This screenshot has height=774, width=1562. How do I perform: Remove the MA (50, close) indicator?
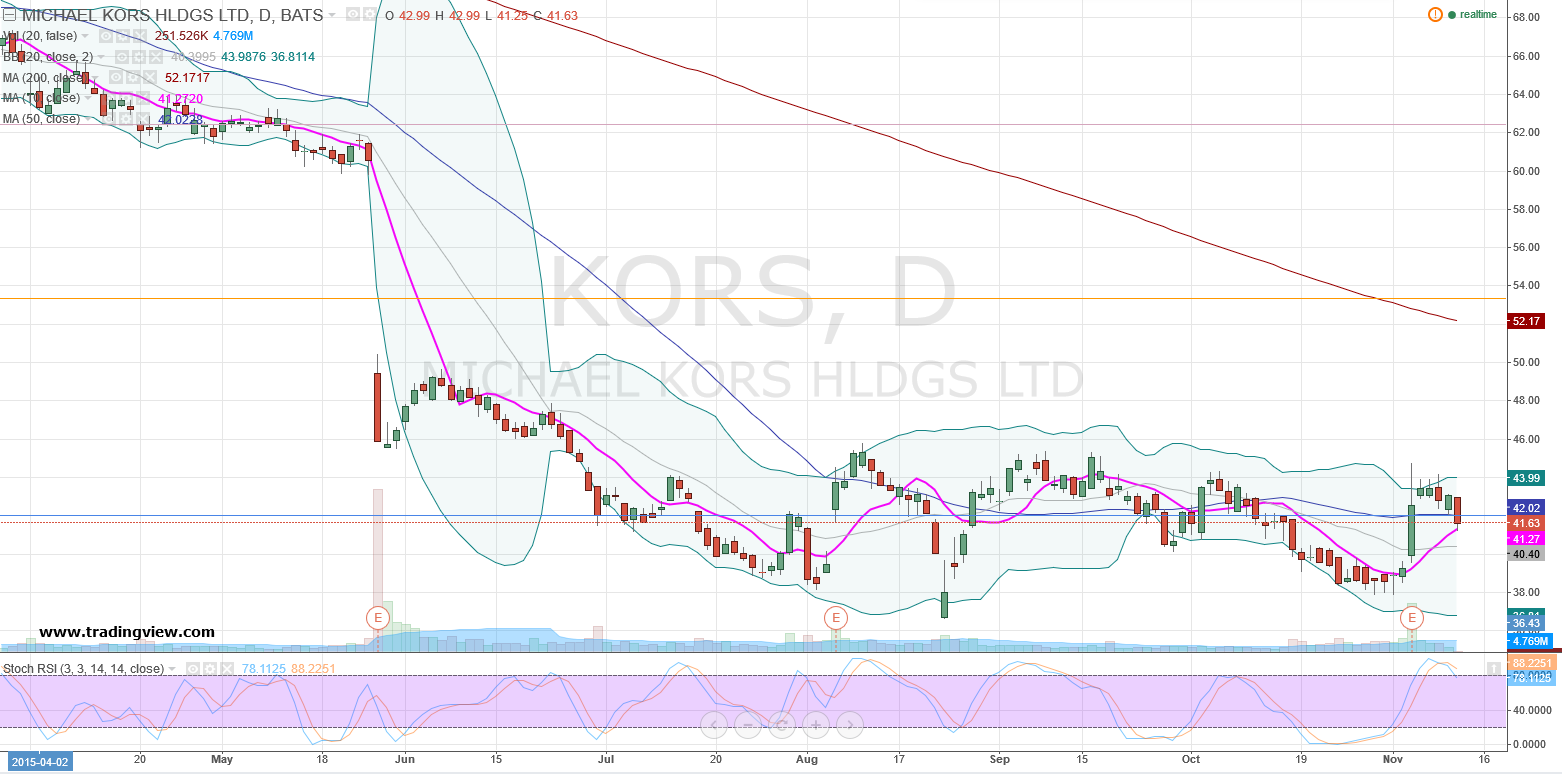coord(142,119)
